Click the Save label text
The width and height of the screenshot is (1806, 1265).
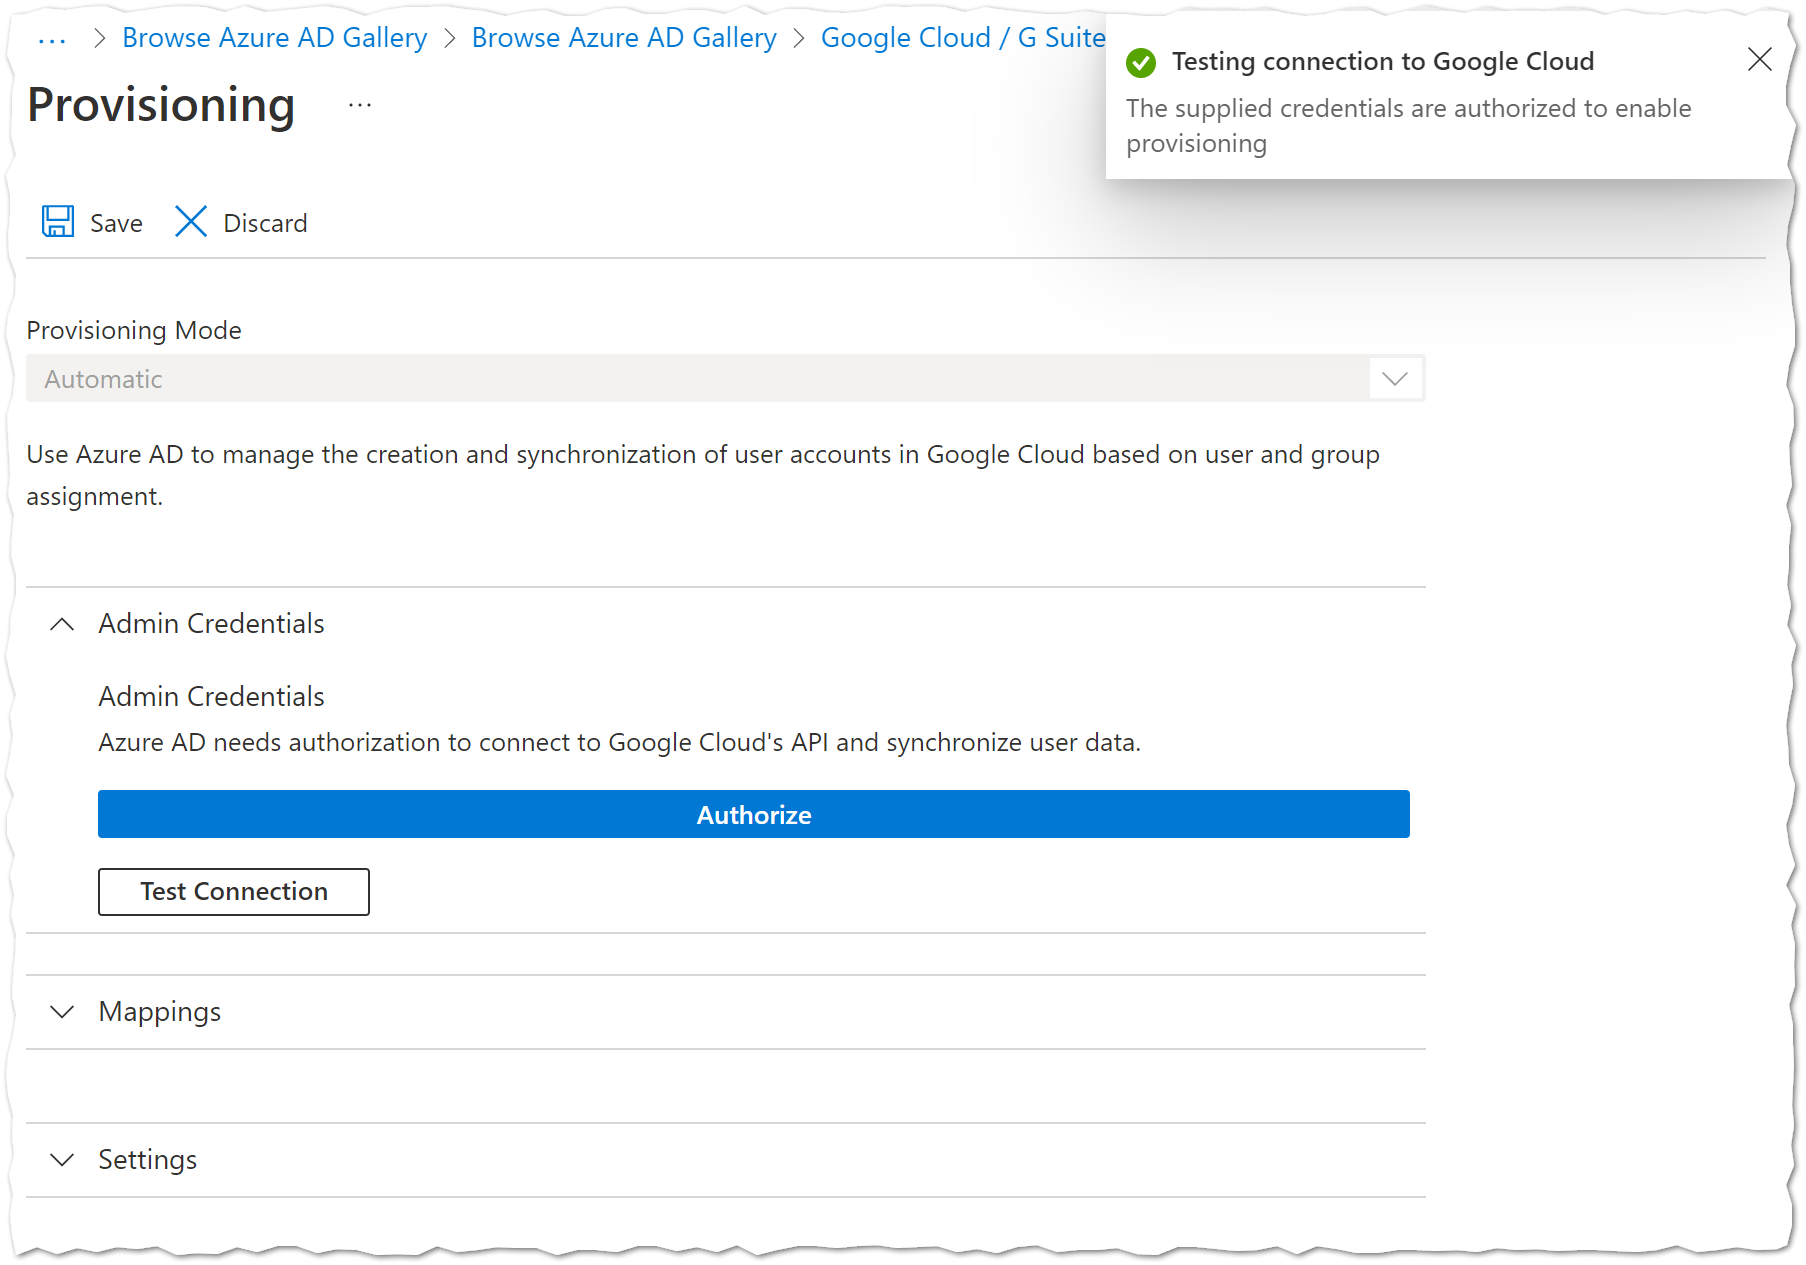coord(116,223)
